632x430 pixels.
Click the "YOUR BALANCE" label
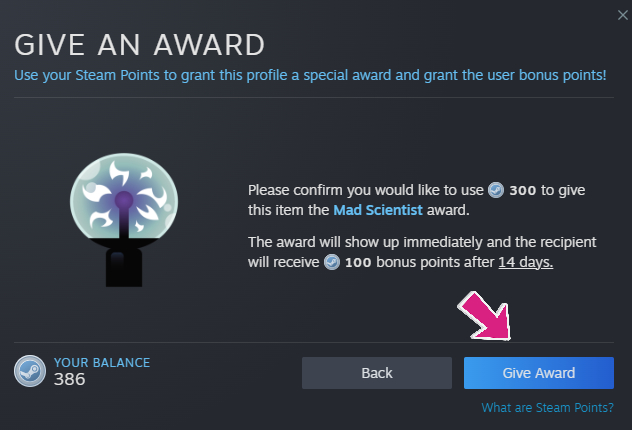coord(101,362)
